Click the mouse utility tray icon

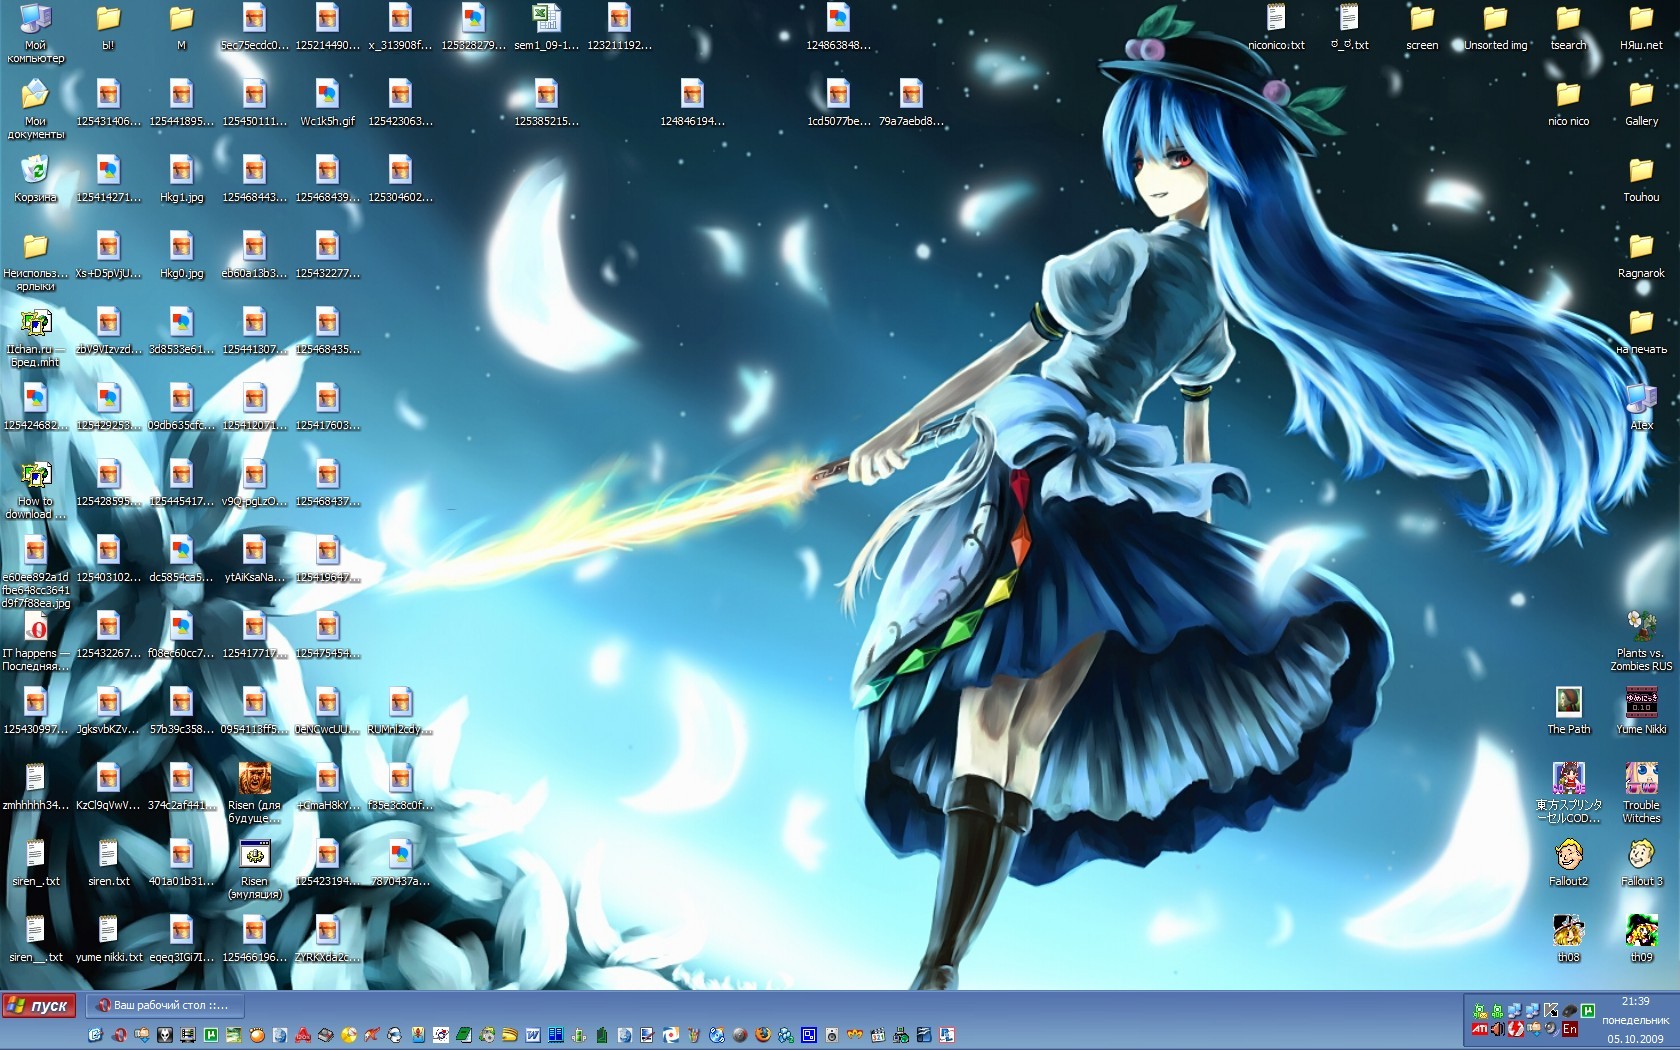click(x=1569, y=1011)
